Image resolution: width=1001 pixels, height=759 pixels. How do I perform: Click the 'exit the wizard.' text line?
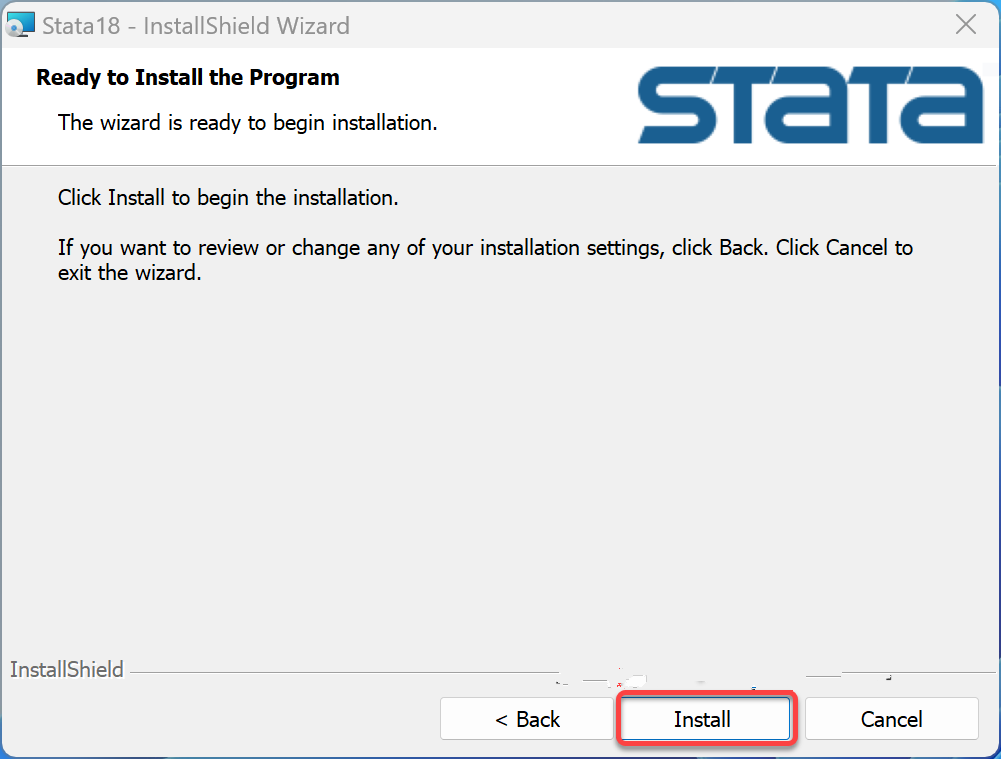click(130, 273)
